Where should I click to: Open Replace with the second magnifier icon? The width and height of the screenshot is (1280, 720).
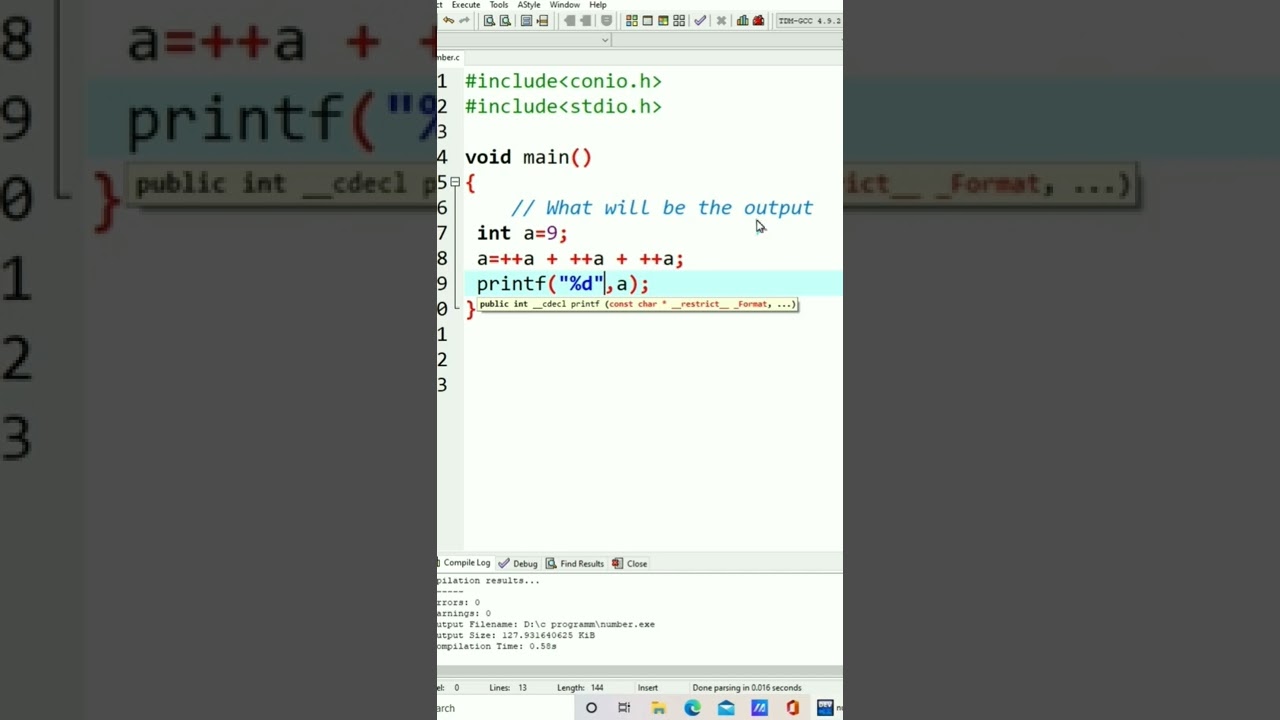(505, 20)
